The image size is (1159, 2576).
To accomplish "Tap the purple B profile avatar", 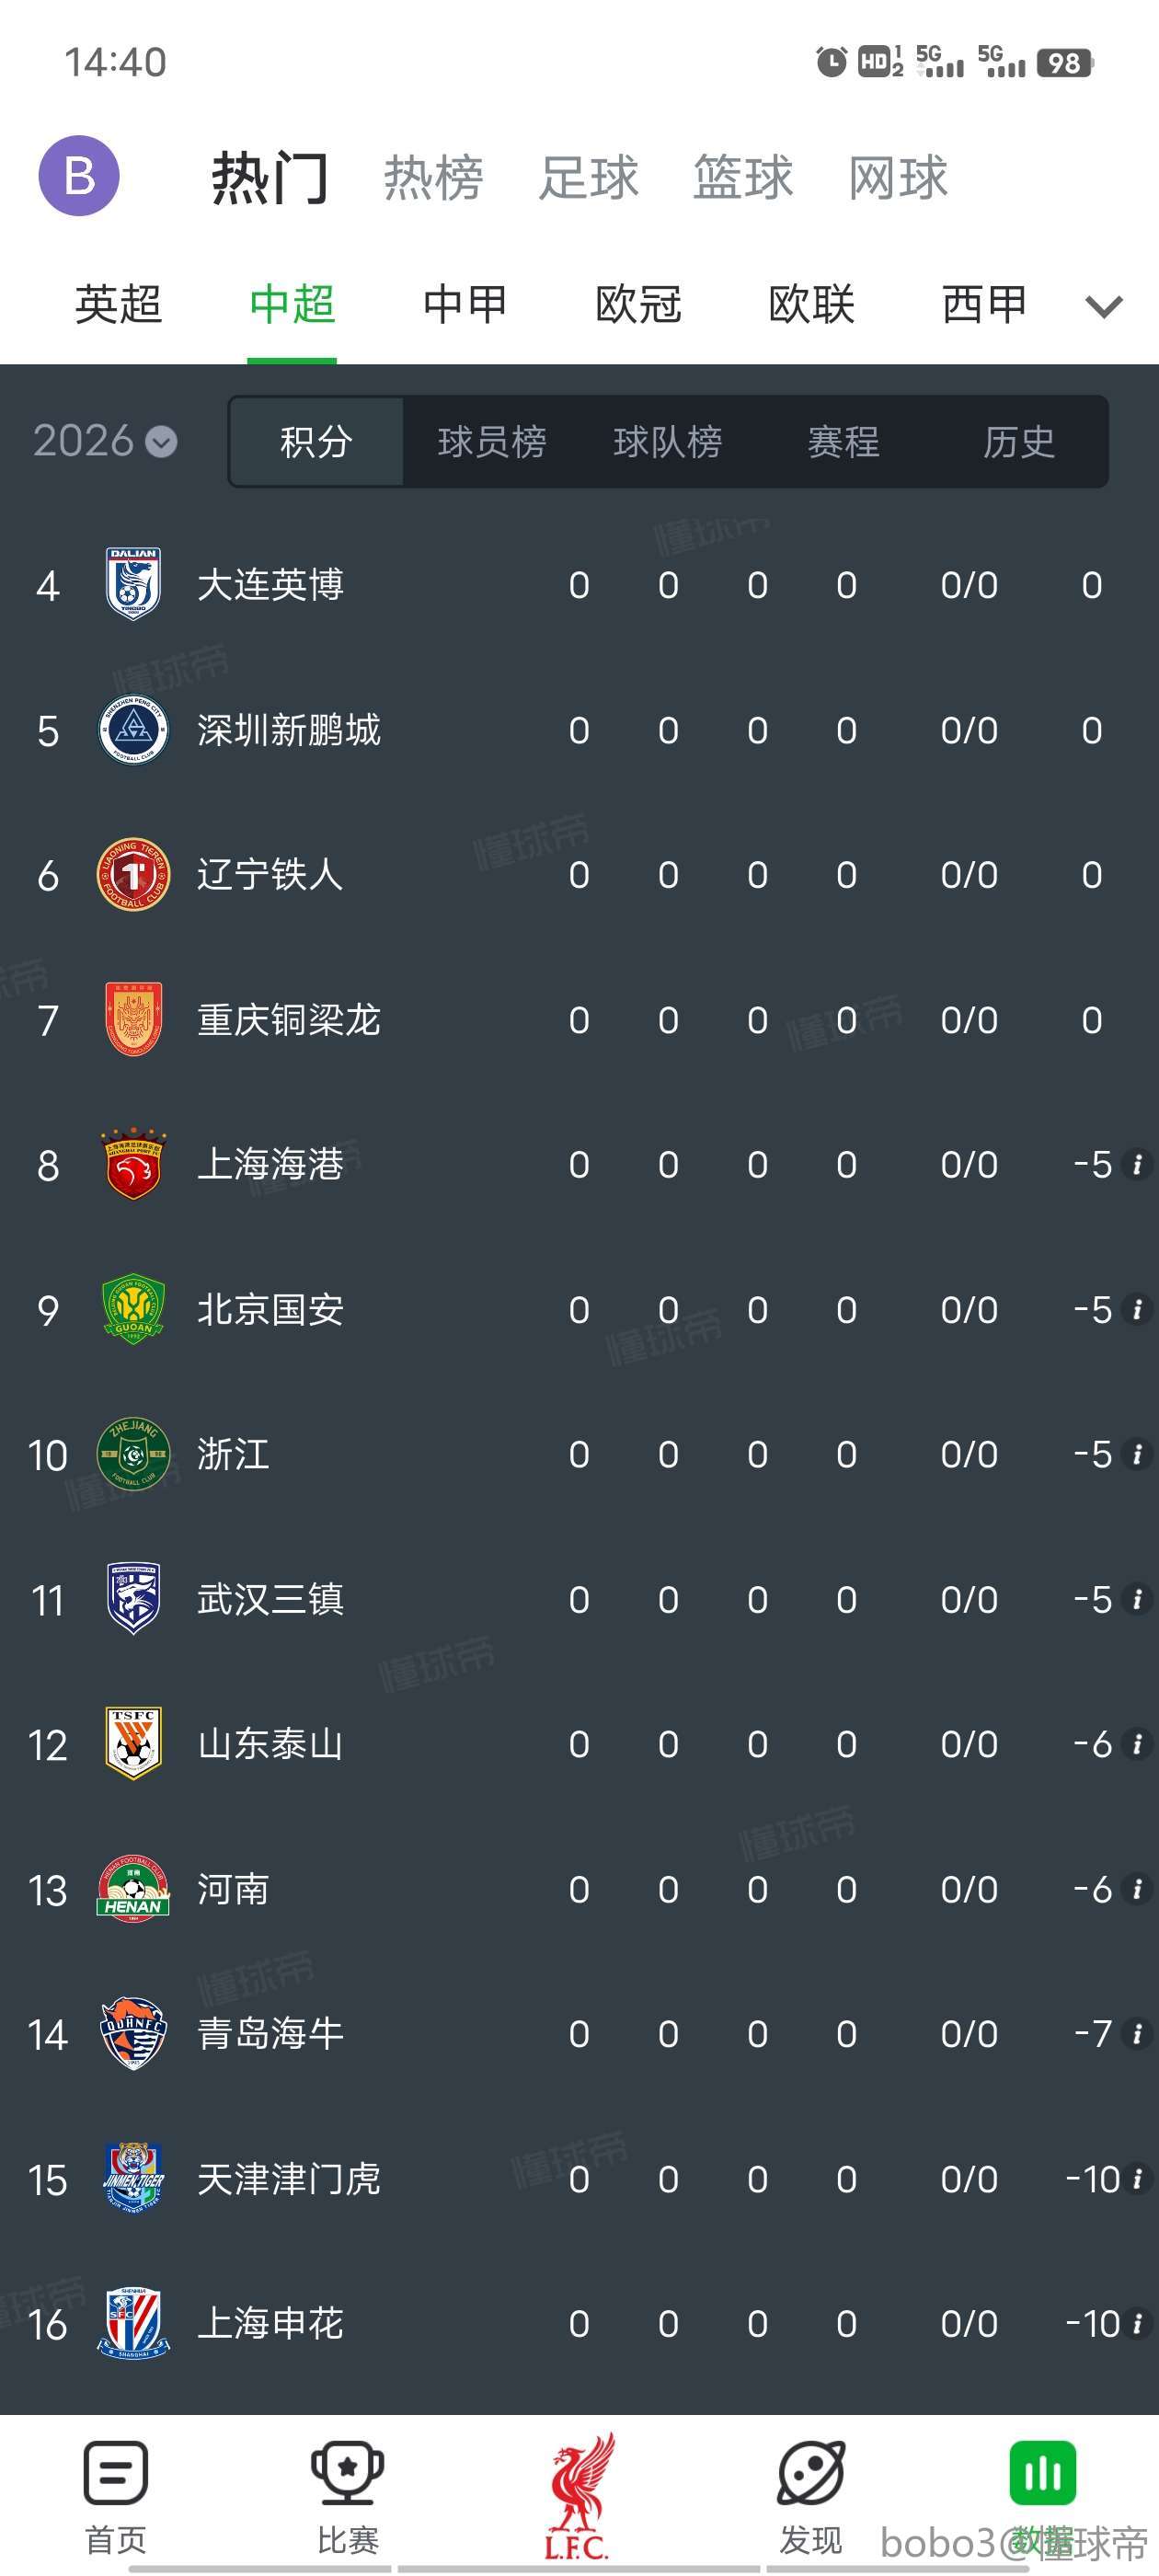I will pyautogui.click(x=79, y=176).
